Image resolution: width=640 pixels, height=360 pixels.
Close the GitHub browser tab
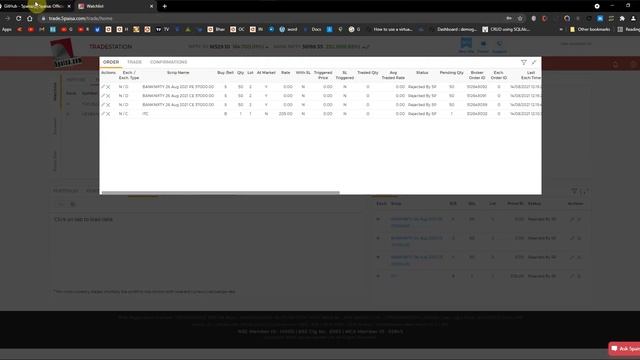[69, 6]
